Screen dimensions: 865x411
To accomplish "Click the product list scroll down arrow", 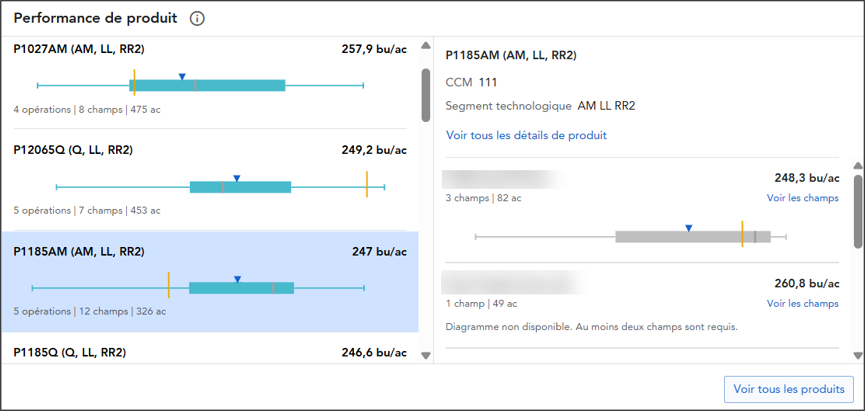I will point(425,356).
